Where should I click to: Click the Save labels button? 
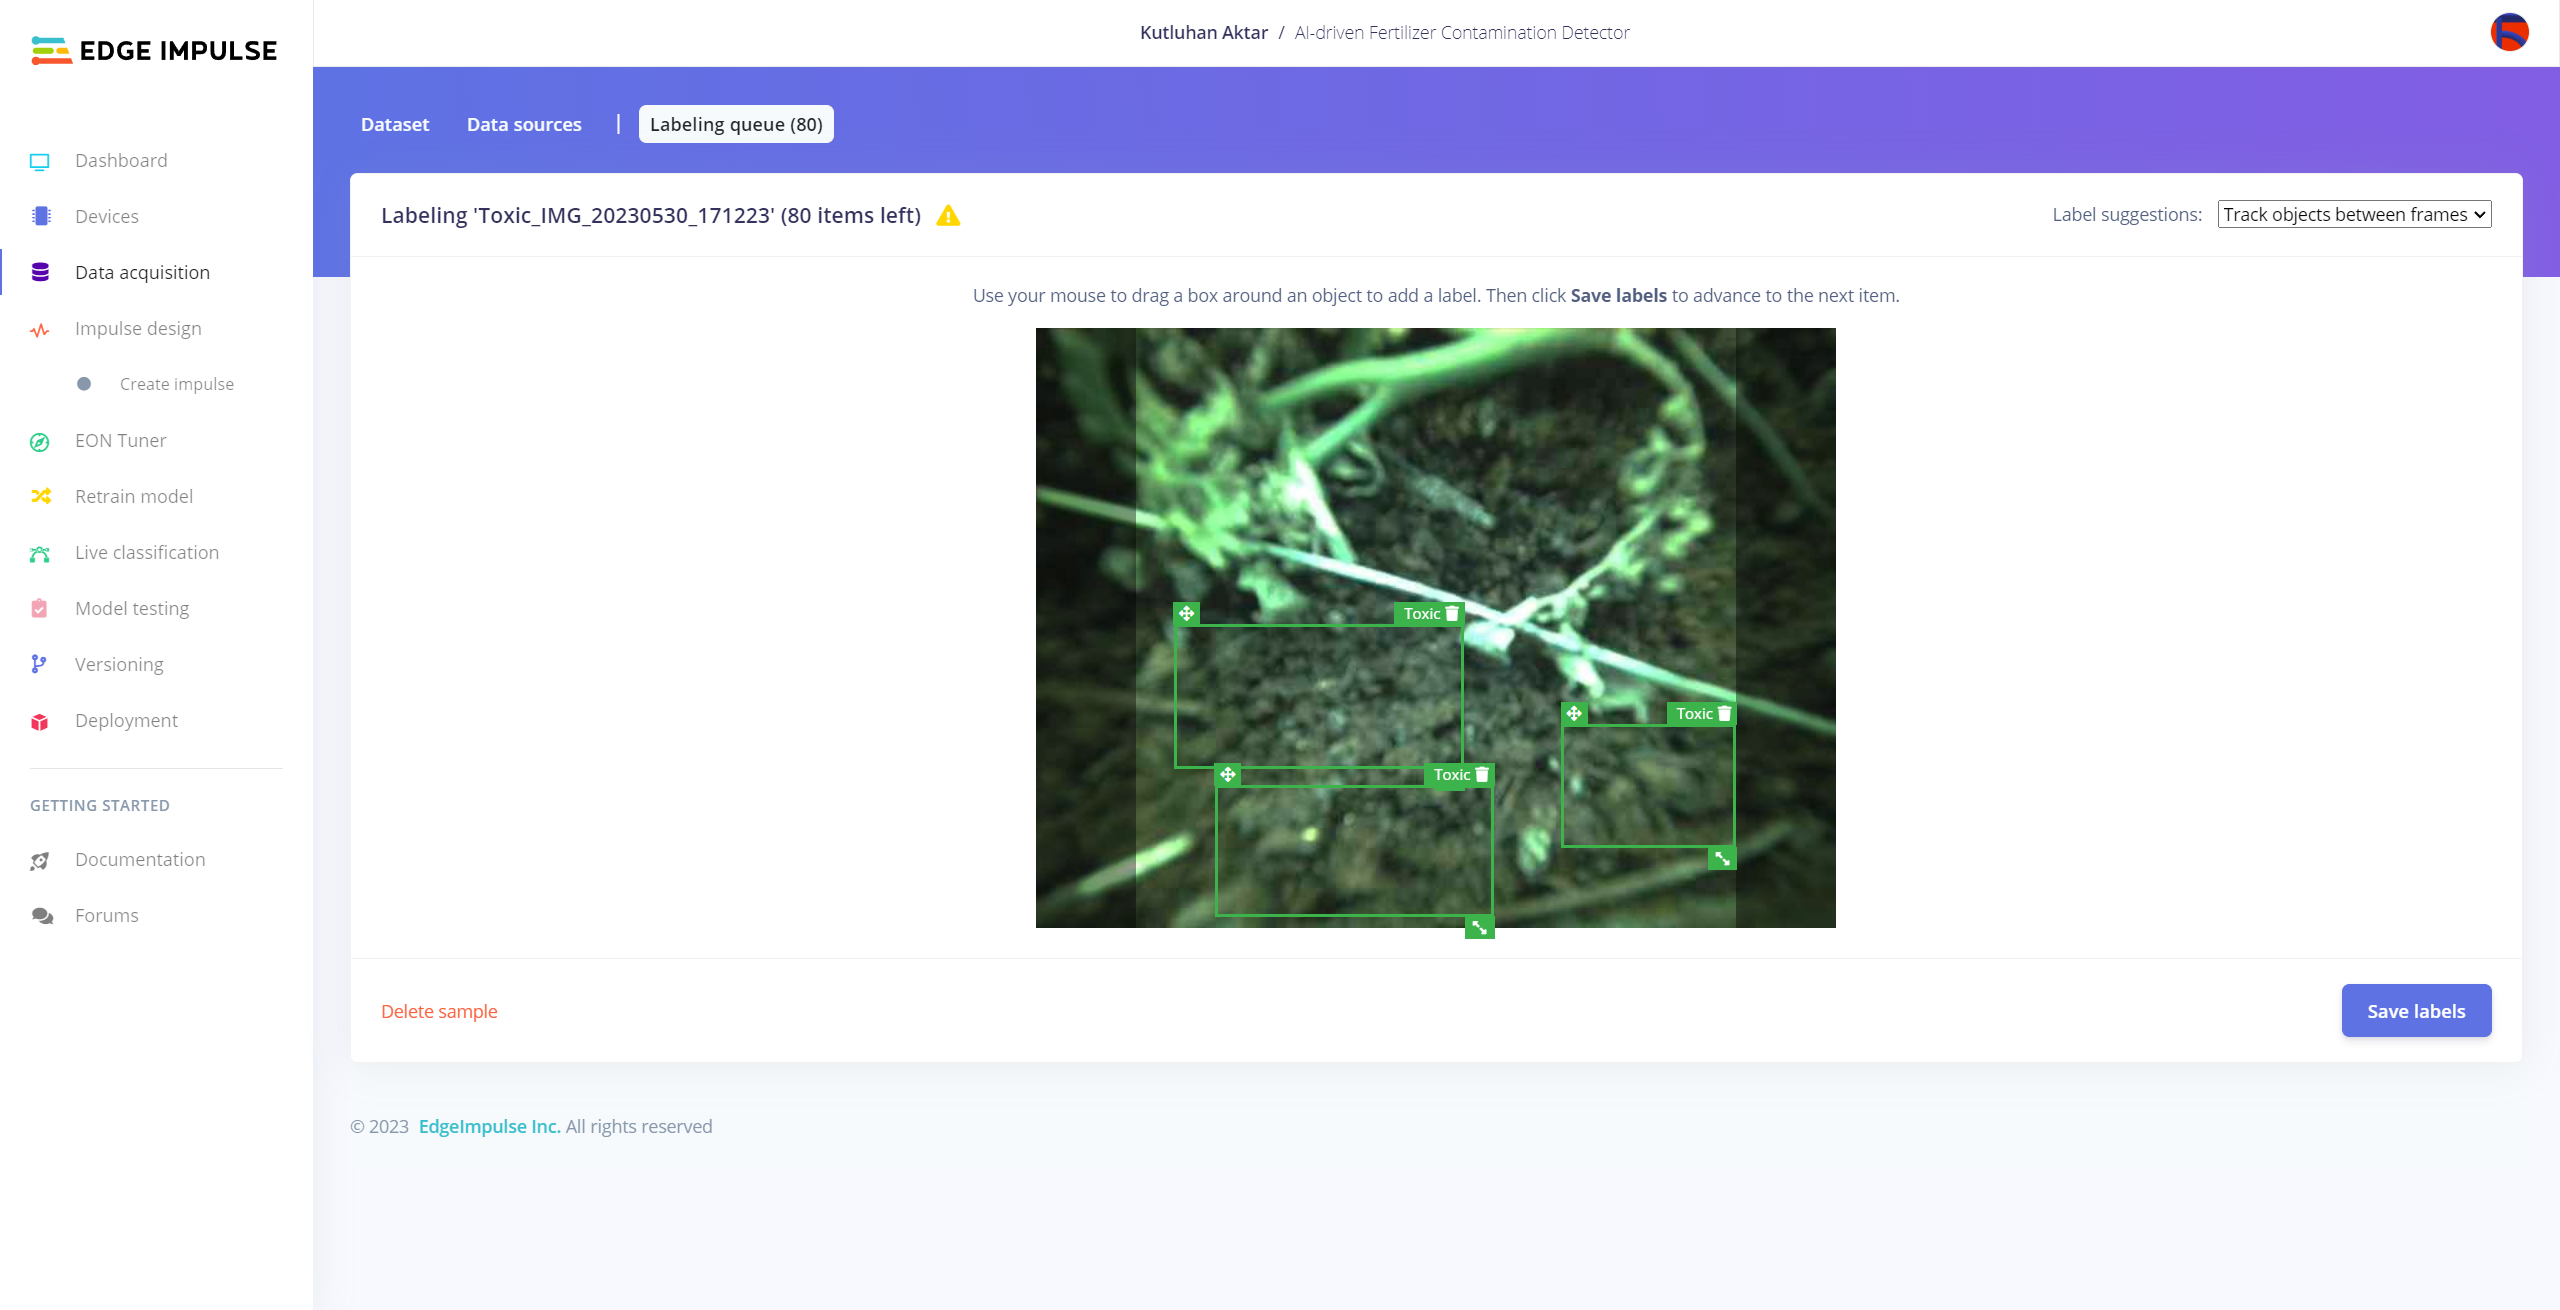[x=2416, y=1011]
